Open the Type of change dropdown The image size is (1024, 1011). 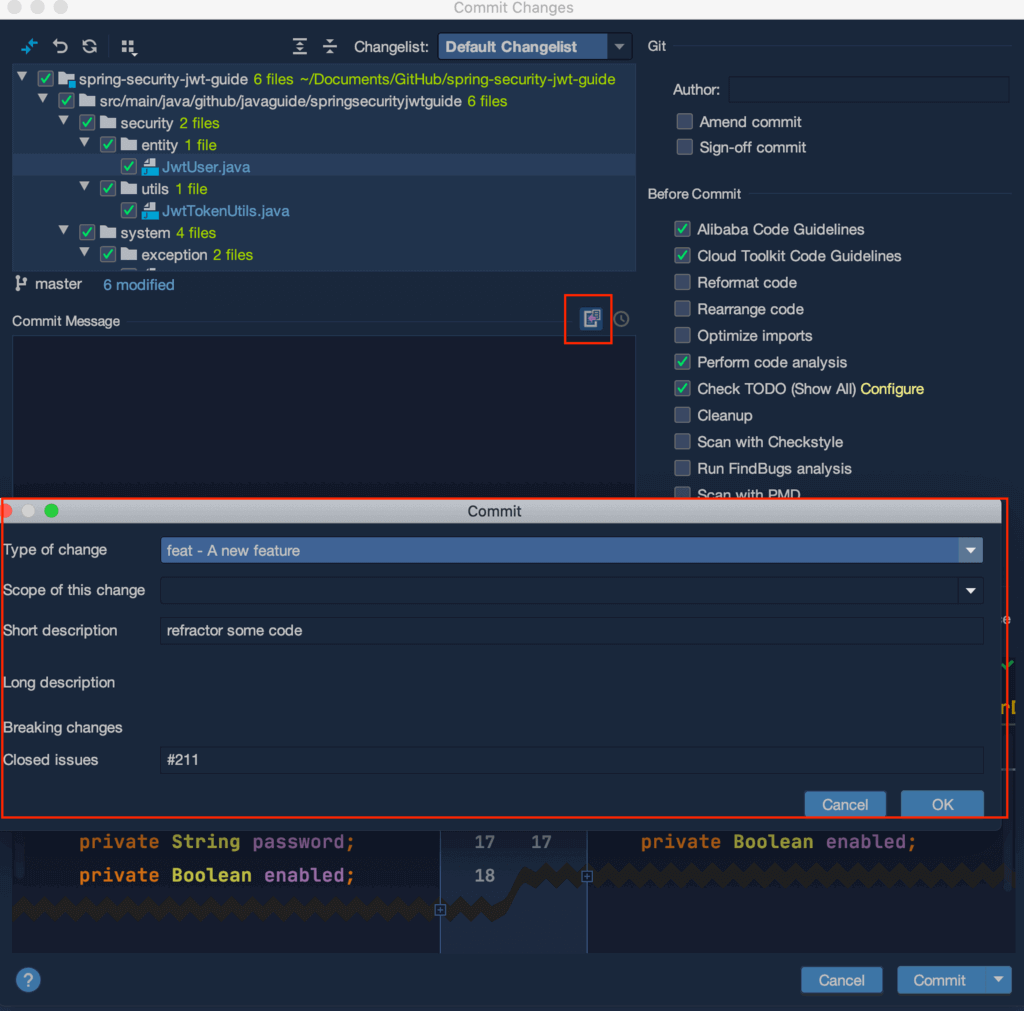coord(969,550)
